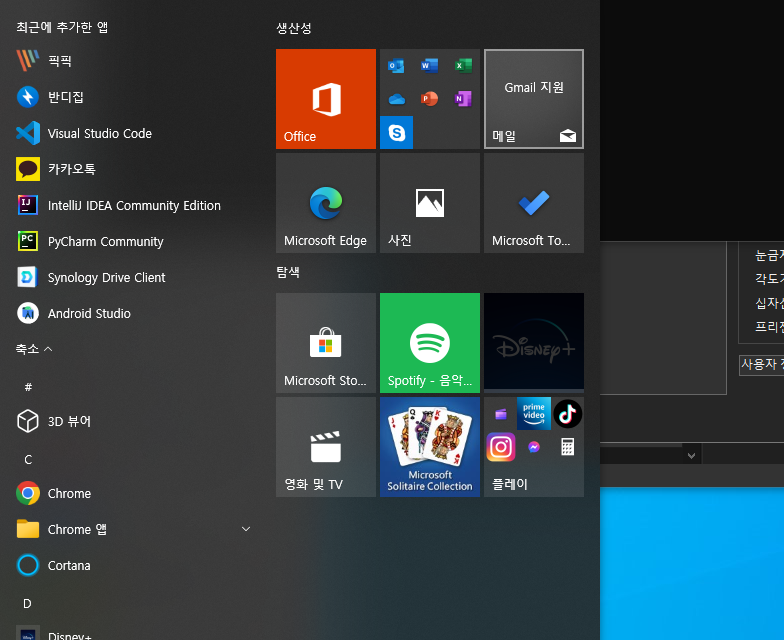
Task: Open Visual Studio Code
Action: [x=133, y=133]
